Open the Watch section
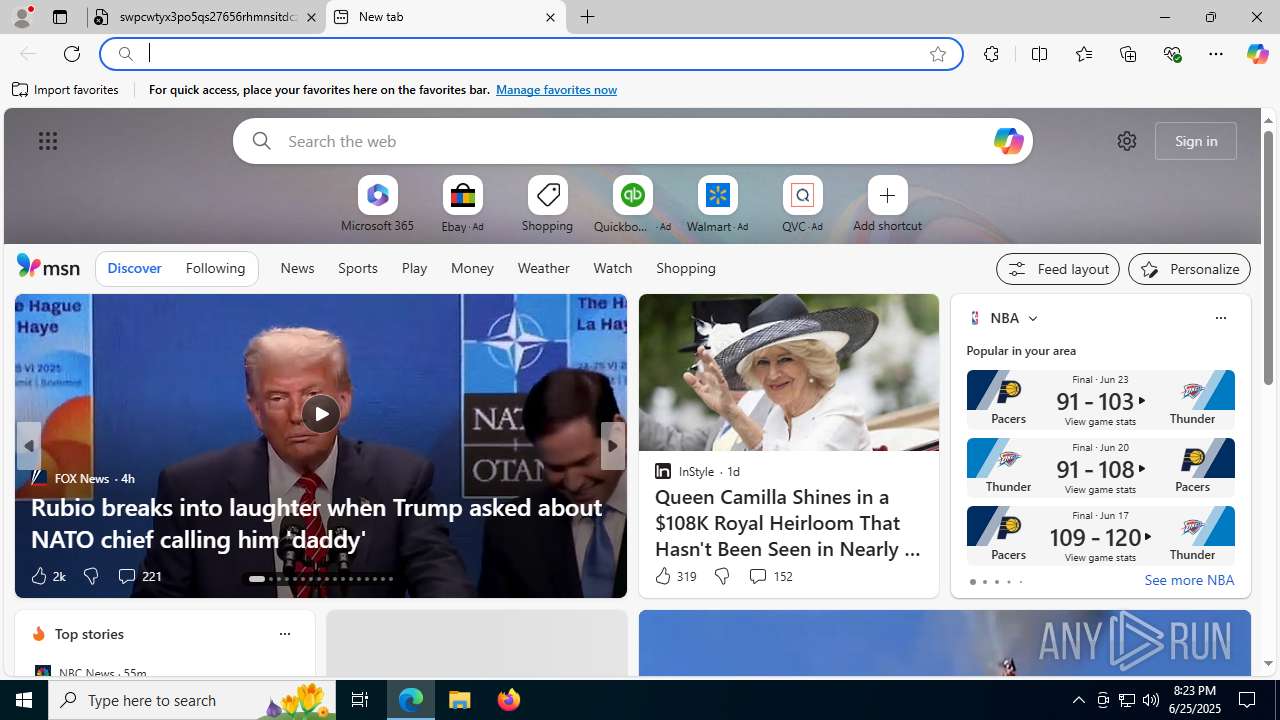1280x720 pixels. tap(612, 268)
